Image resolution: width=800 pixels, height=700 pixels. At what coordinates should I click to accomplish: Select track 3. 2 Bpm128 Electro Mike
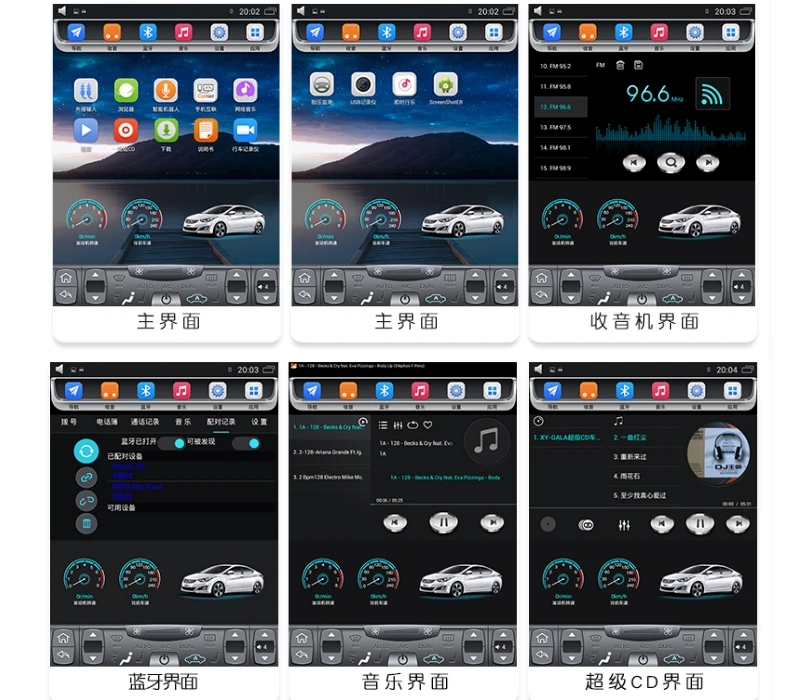point(329,478)
